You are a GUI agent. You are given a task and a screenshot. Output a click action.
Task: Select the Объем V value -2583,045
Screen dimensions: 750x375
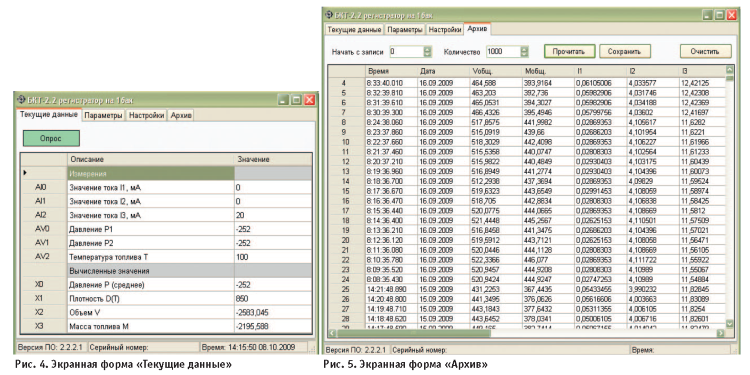[x=273, y=313]
